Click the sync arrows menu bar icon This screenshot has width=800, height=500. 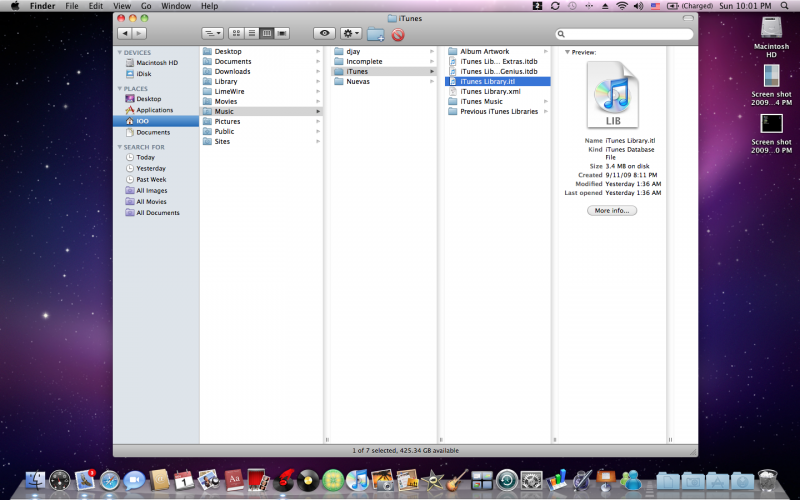coord(555,6)
